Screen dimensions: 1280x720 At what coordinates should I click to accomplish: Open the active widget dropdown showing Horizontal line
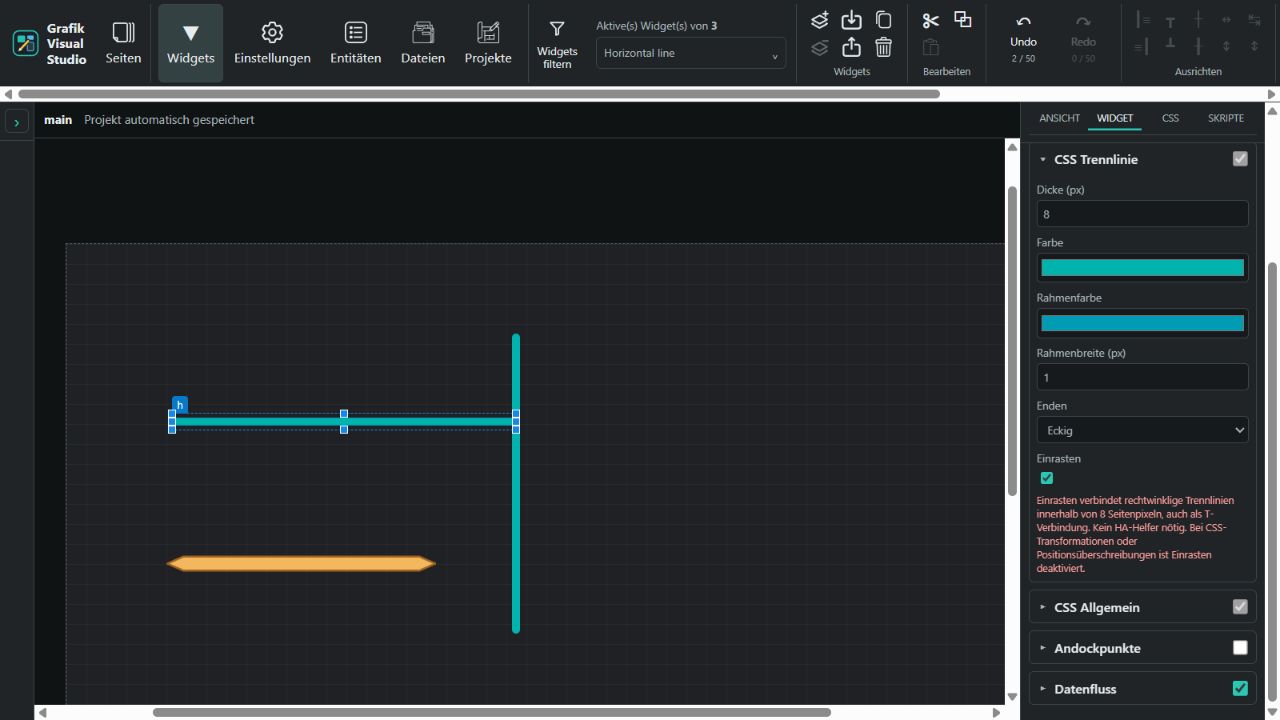click(x=691, y=54)
